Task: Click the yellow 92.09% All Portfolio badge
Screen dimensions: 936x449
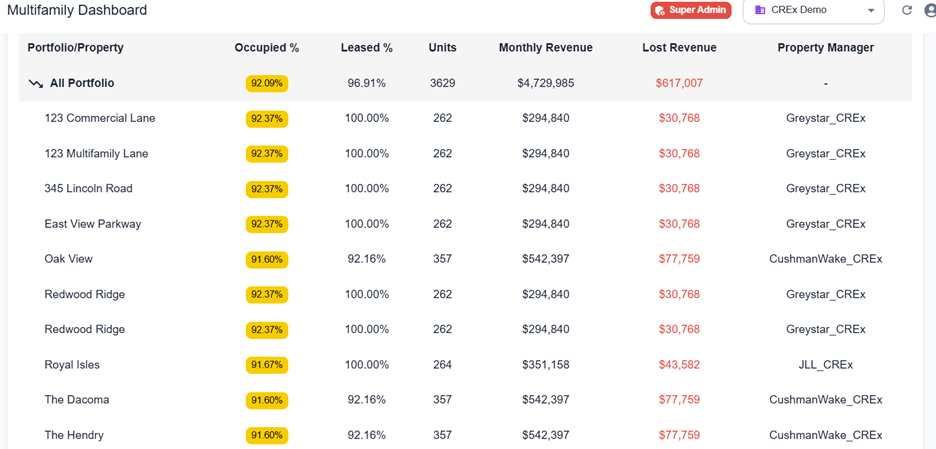Action: (x=267, y=84)
